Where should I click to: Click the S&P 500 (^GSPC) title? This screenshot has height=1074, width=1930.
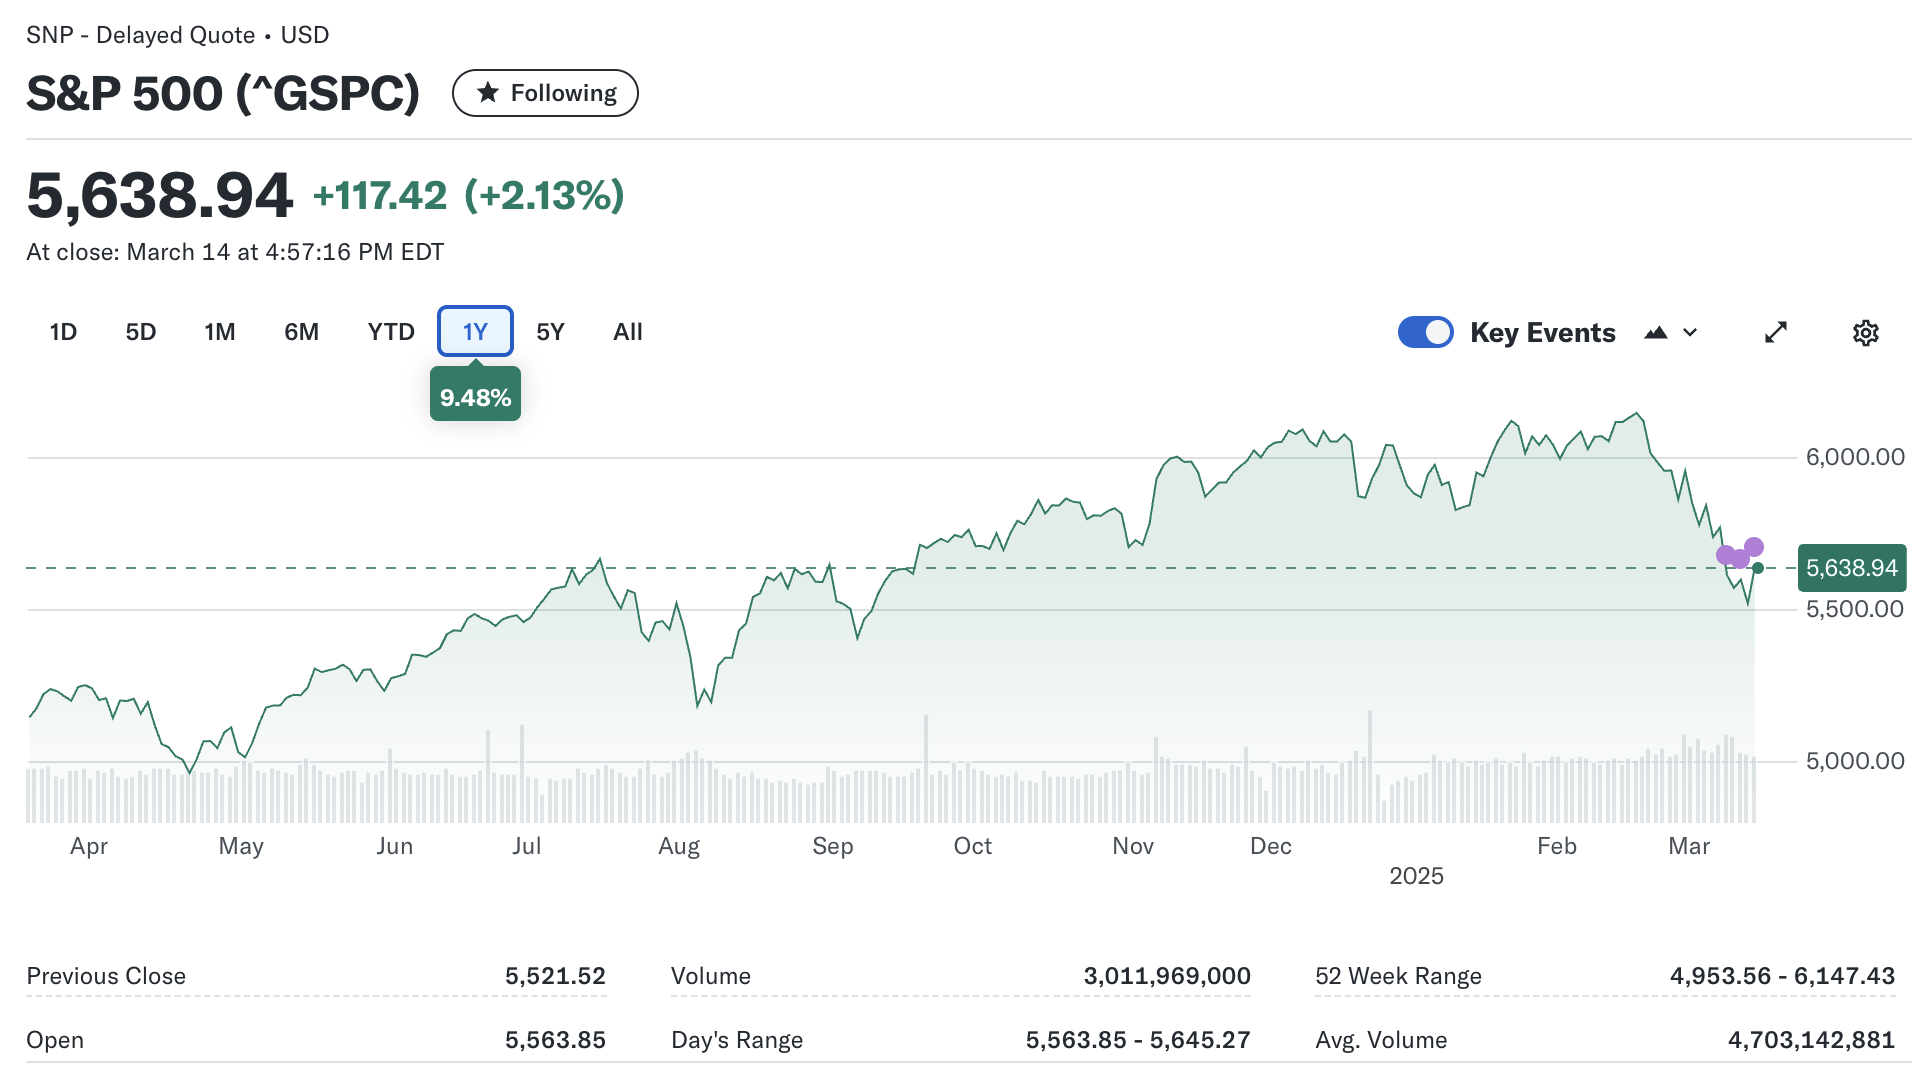(x=223, y=93)
